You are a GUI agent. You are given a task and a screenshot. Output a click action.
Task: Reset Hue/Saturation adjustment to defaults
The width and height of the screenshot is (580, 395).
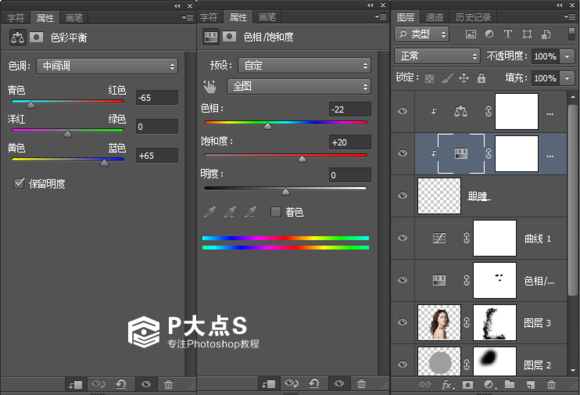pyautogui.click(x=314, y=384)
